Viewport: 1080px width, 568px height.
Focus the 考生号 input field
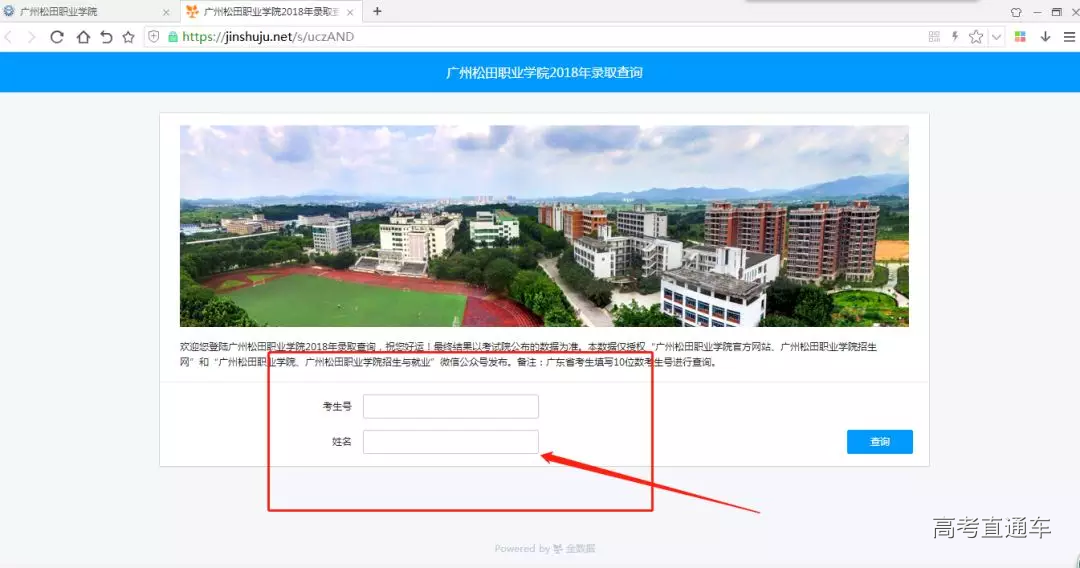[x=450, y=406]
